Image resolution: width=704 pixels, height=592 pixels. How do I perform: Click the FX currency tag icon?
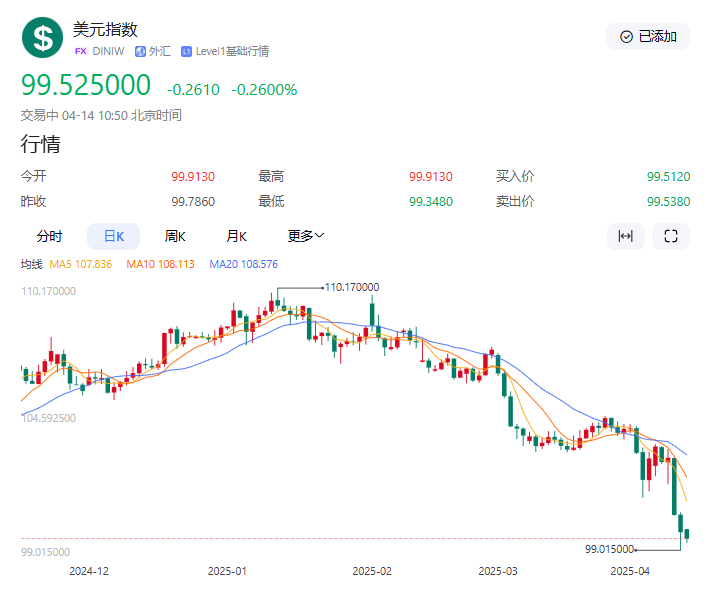click(81, 51)
